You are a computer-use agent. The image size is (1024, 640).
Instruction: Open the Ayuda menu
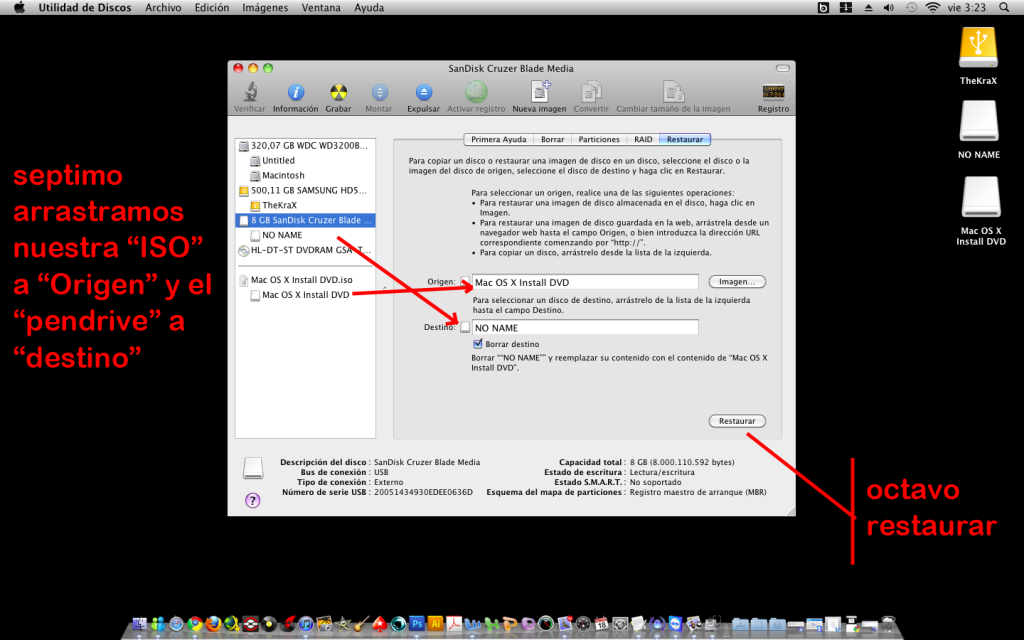(369, 8)
